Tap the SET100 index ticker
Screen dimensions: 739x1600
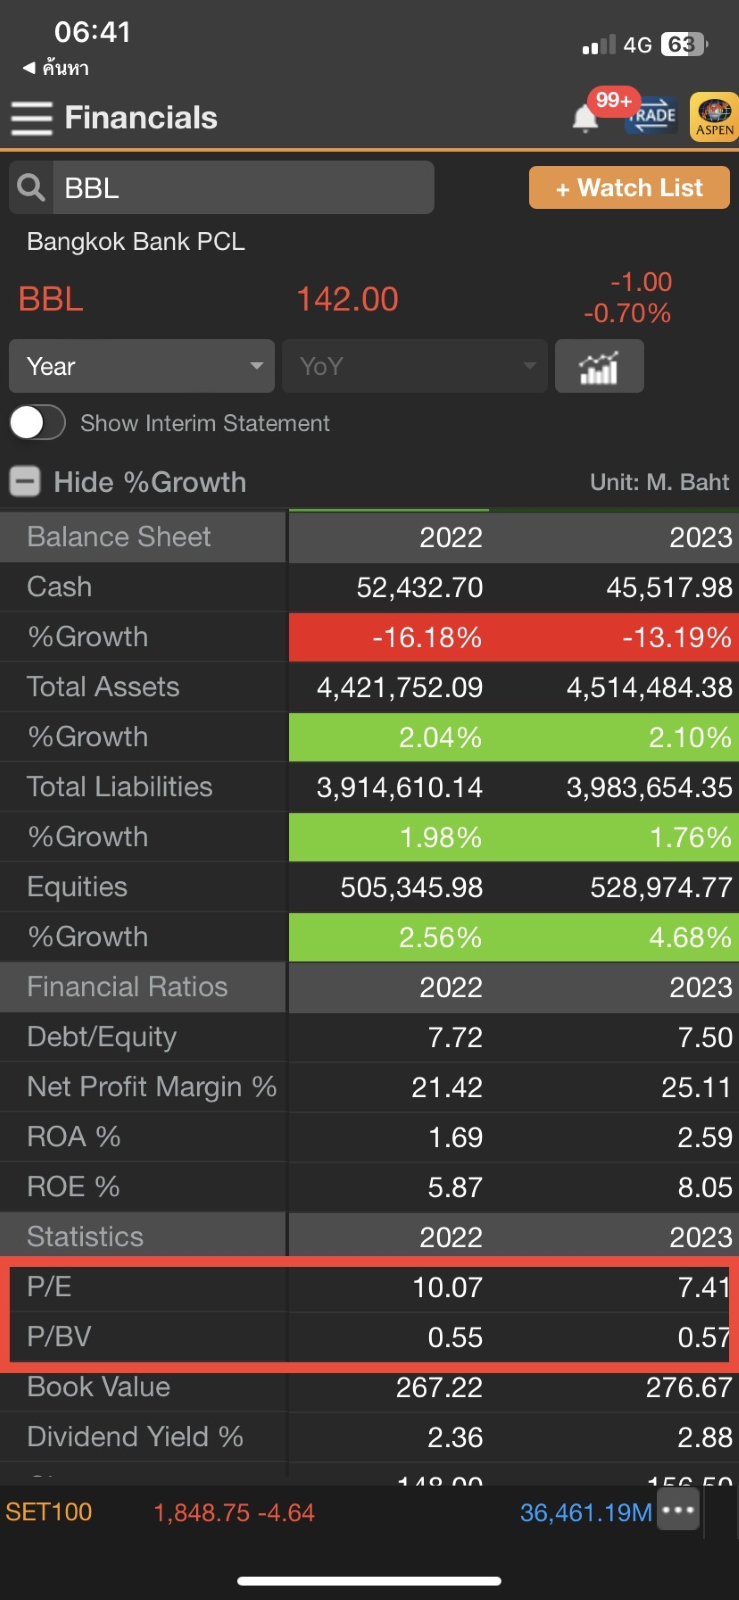[49, 1512]
